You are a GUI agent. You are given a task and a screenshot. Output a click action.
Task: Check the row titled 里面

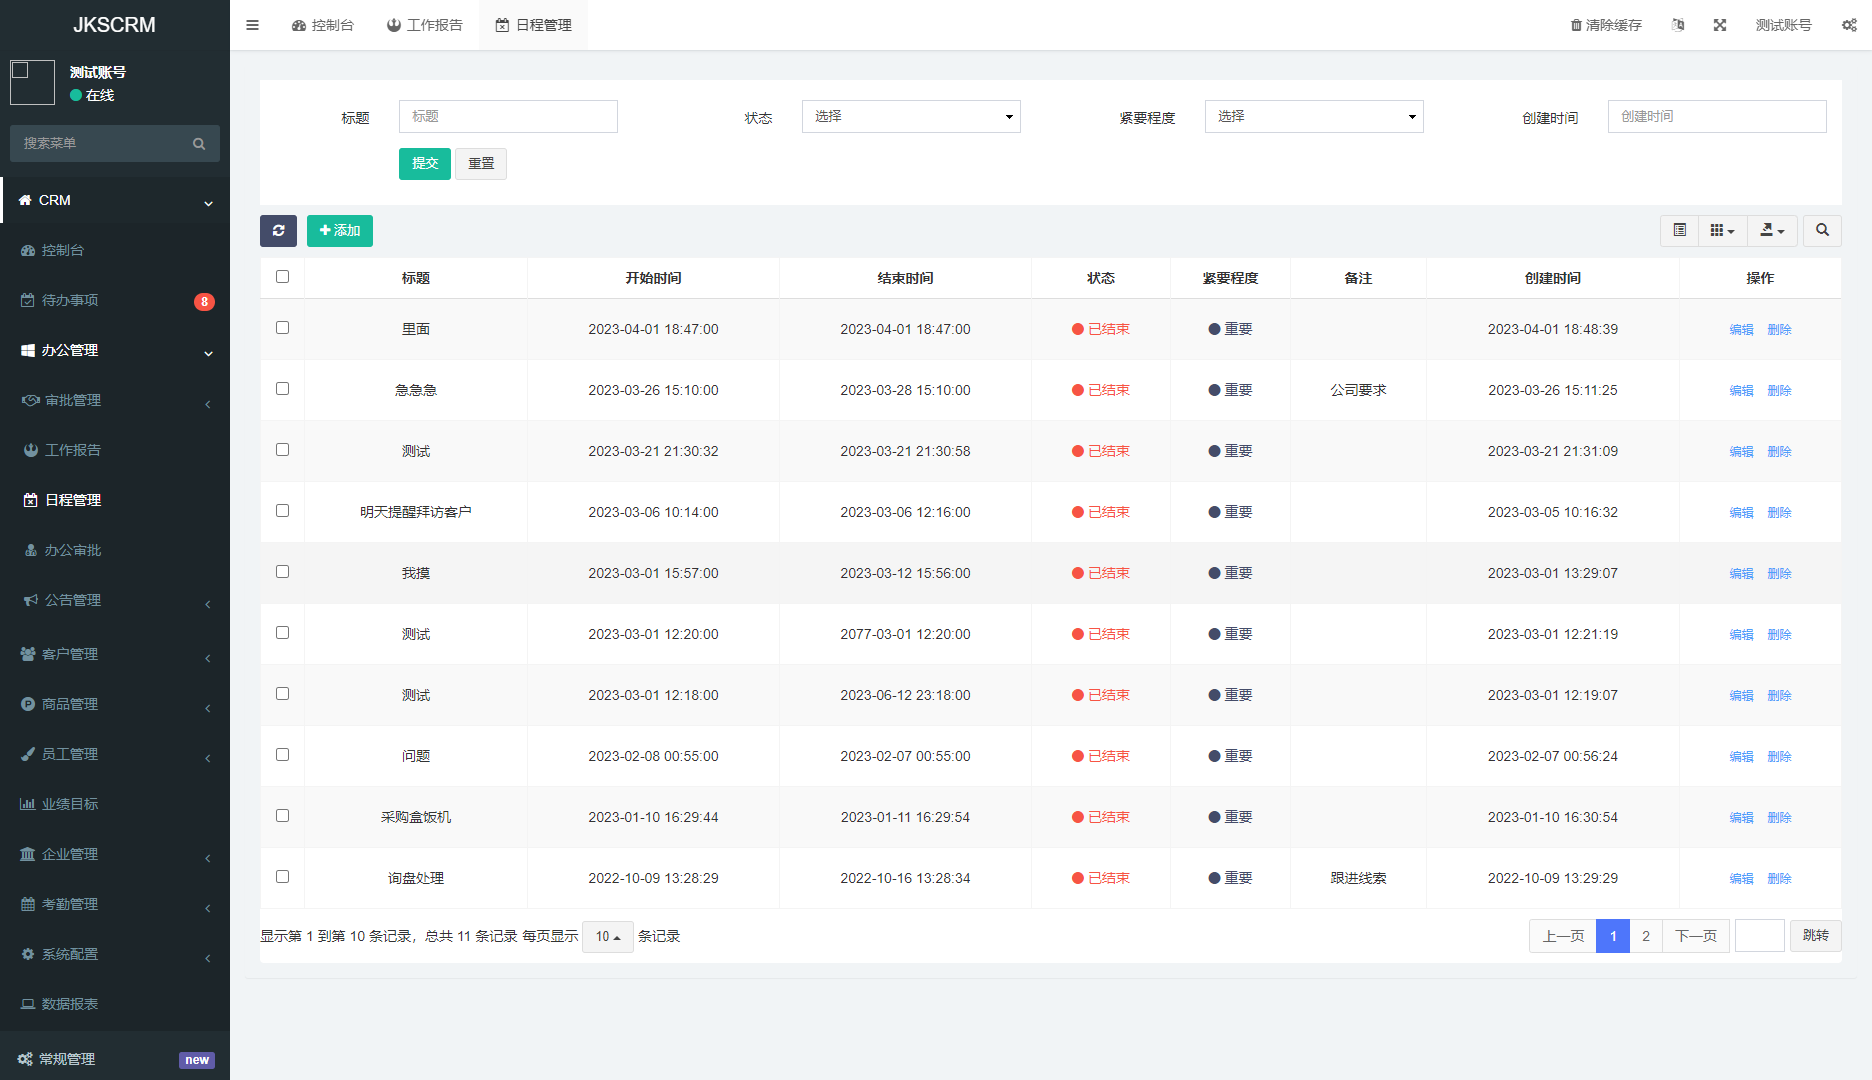click(282, 328)
